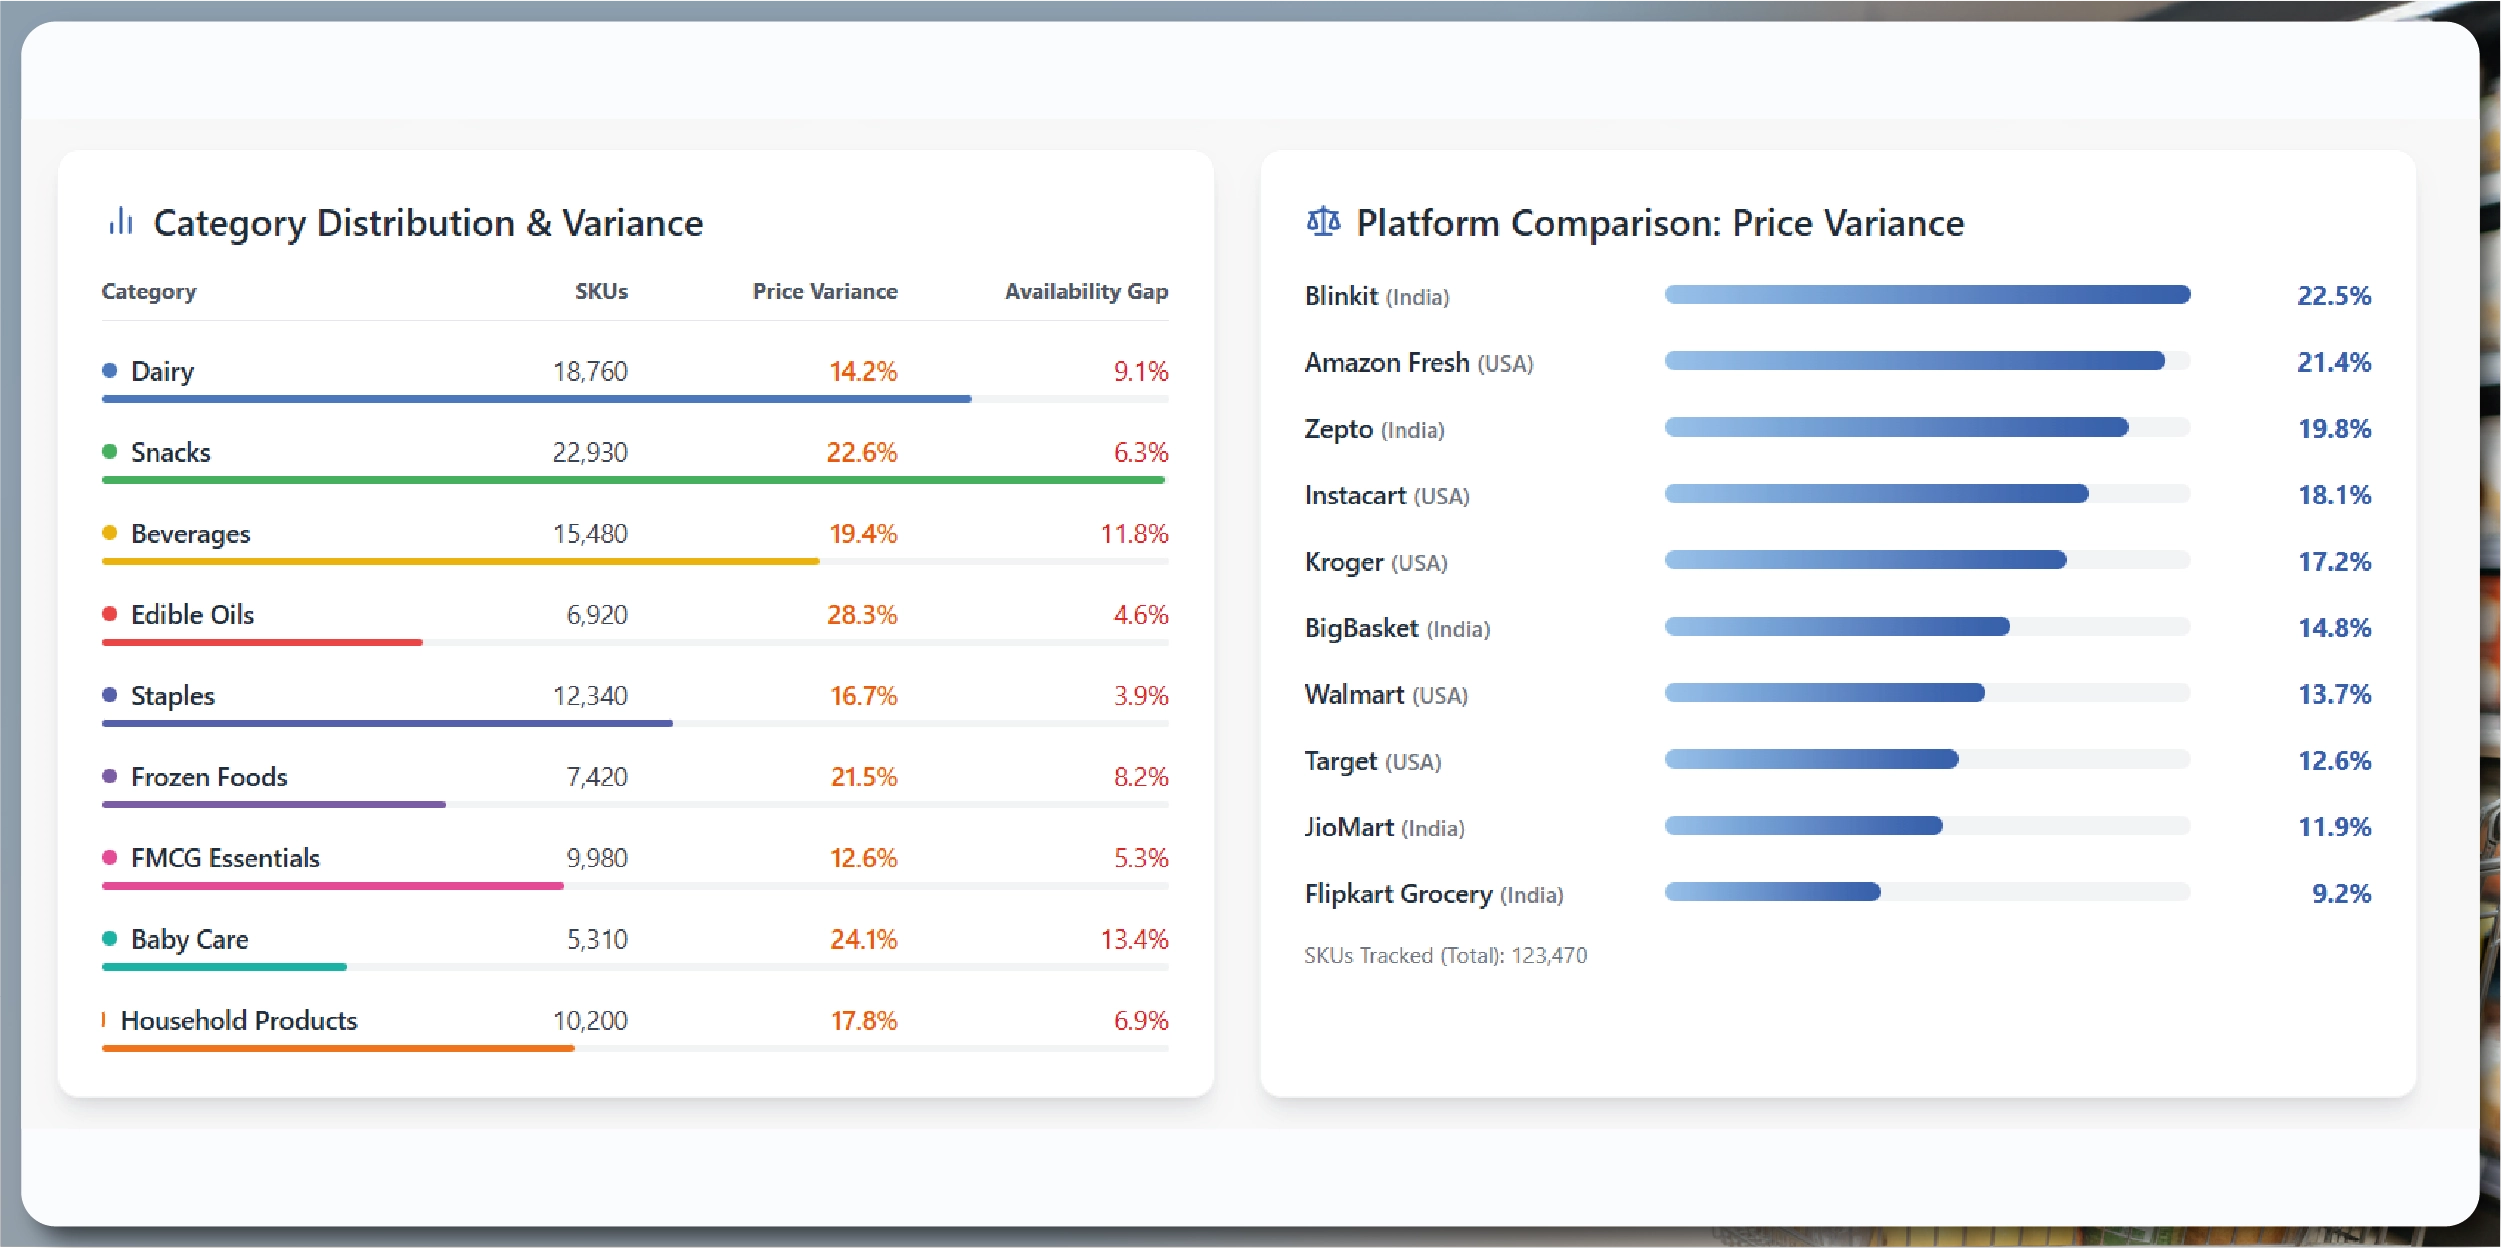Click the Price Variance column header
Image resolution: width=2501 pixels, height=1248 pixels.
825,292
